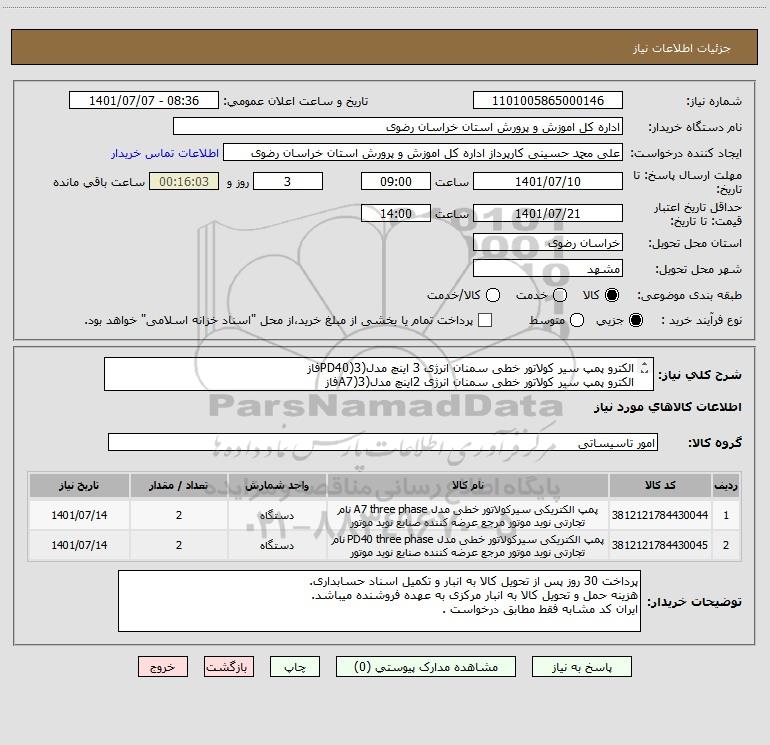Click the مشهد city field
Screen dimensions: 770x745
548,269
